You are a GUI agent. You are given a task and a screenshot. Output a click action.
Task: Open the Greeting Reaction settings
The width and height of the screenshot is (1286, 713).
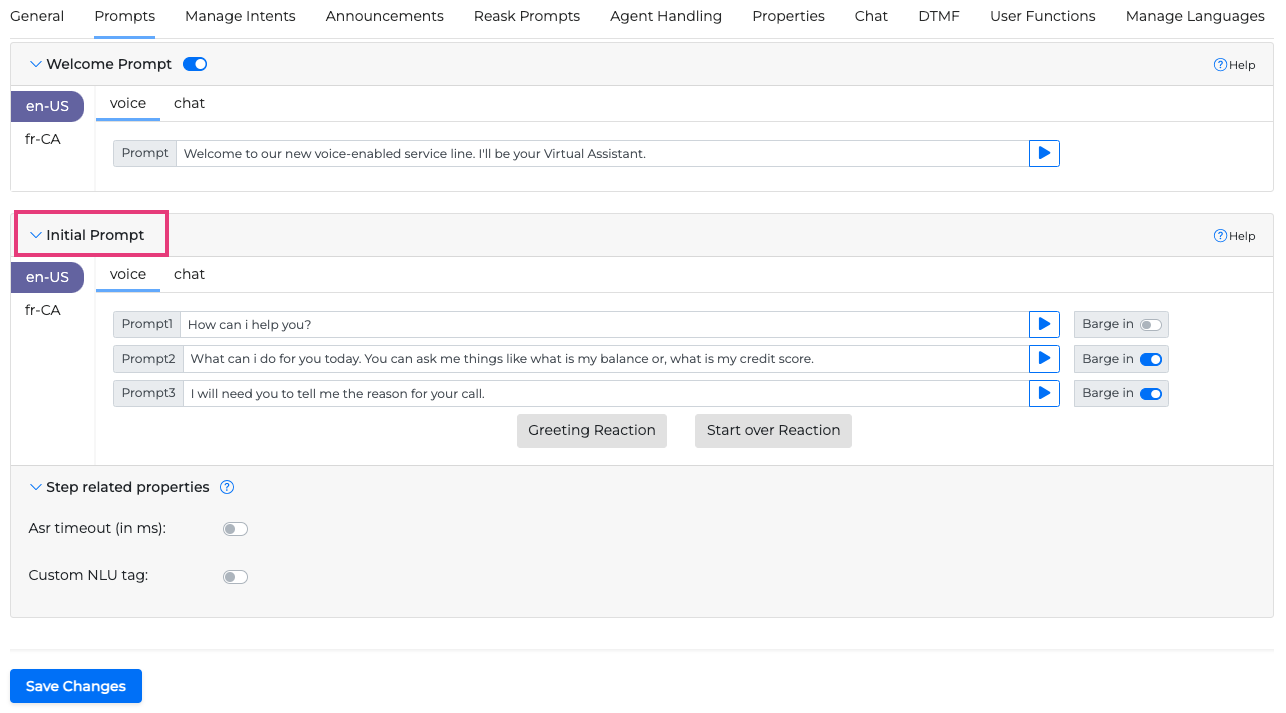click(x=591, y=430)
